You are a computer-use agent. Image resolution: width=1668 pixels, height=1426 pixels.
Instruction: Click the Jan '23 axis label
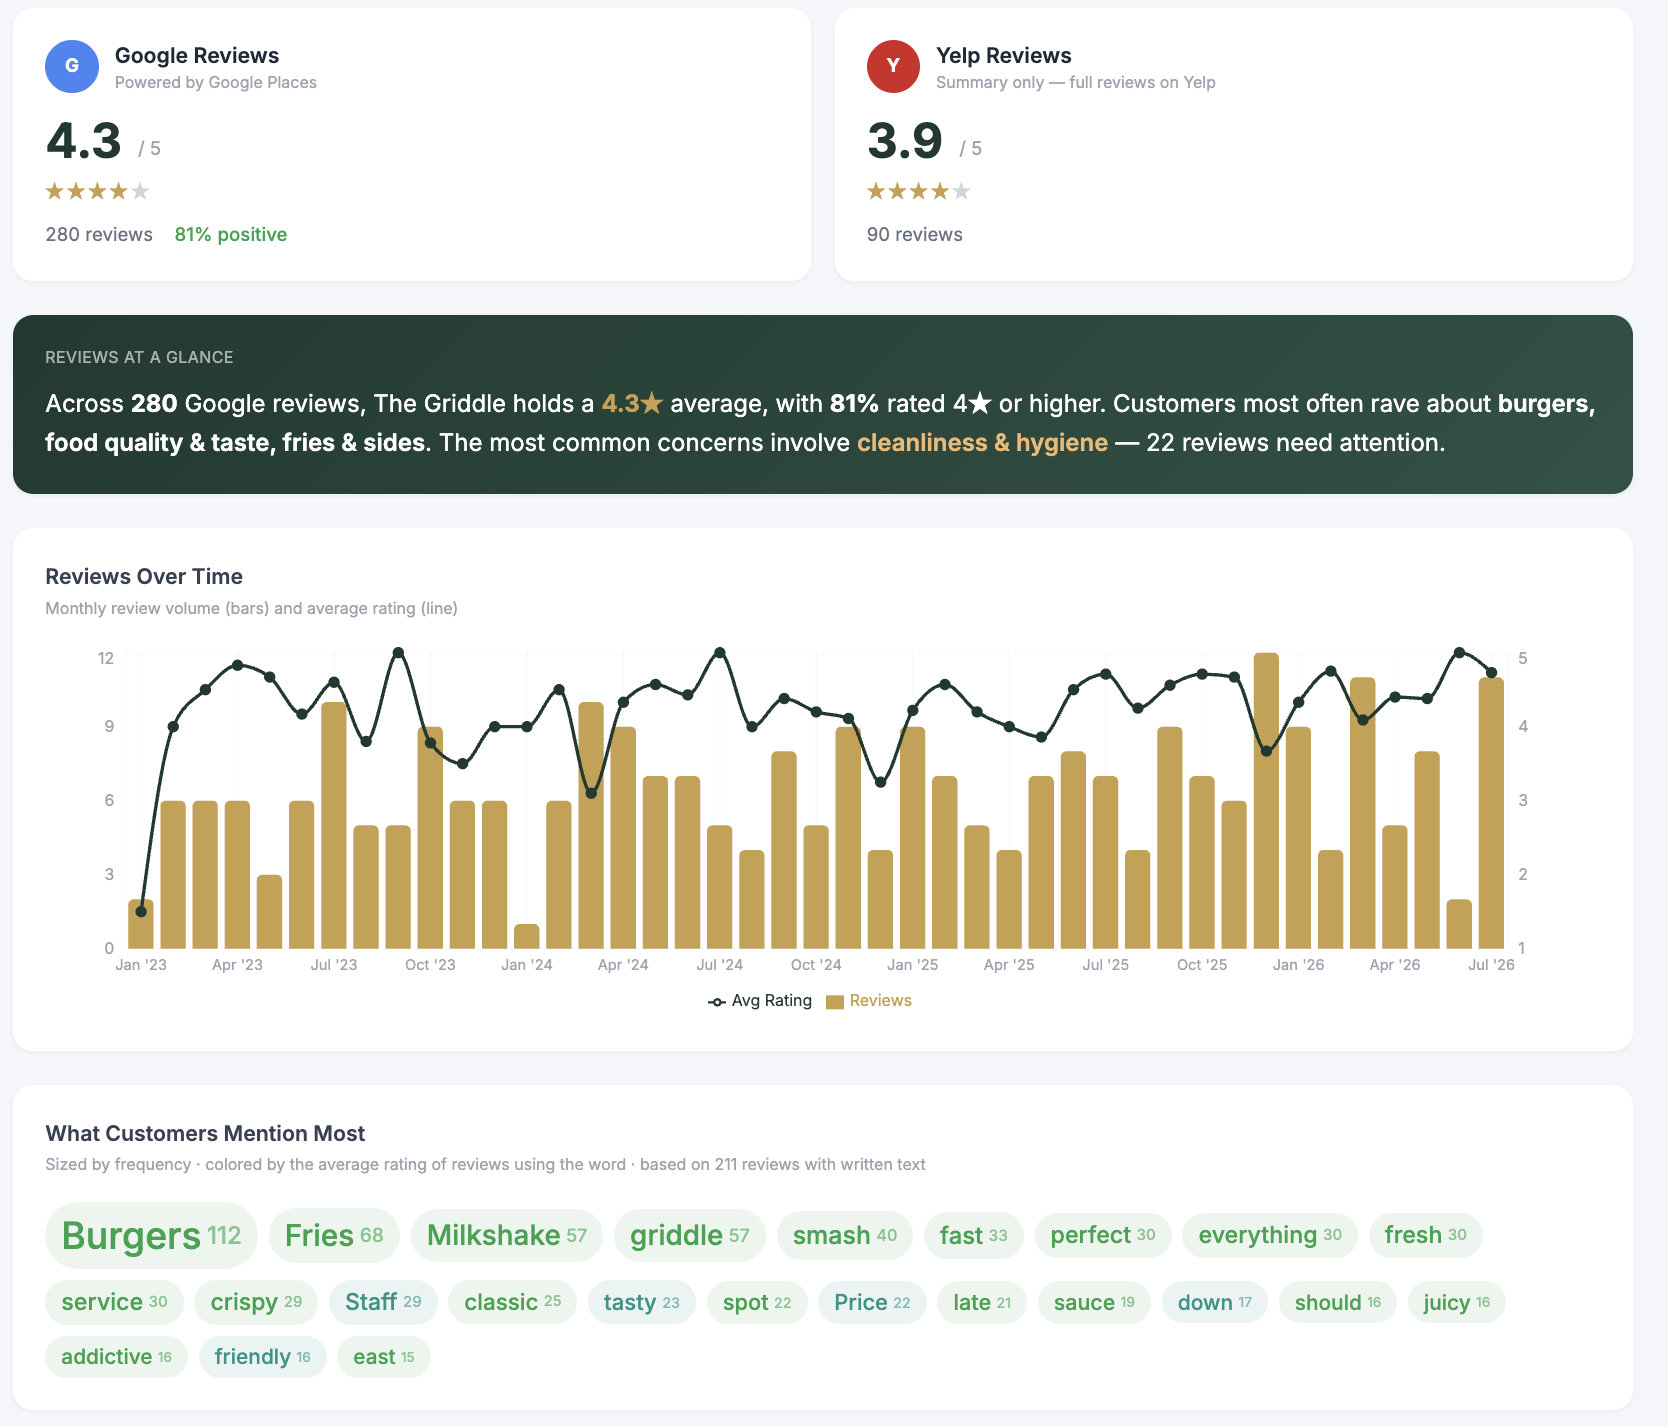(x=141, y=965)
